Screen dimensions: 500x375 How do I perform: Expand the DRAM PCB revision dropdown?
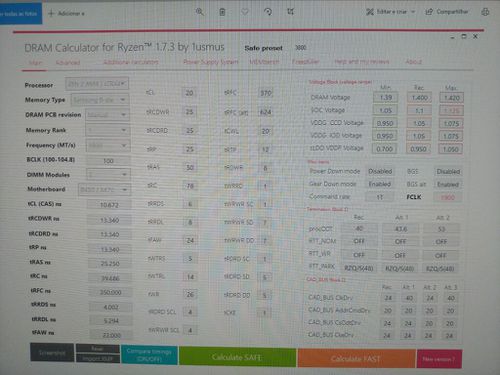click(107, 115)
